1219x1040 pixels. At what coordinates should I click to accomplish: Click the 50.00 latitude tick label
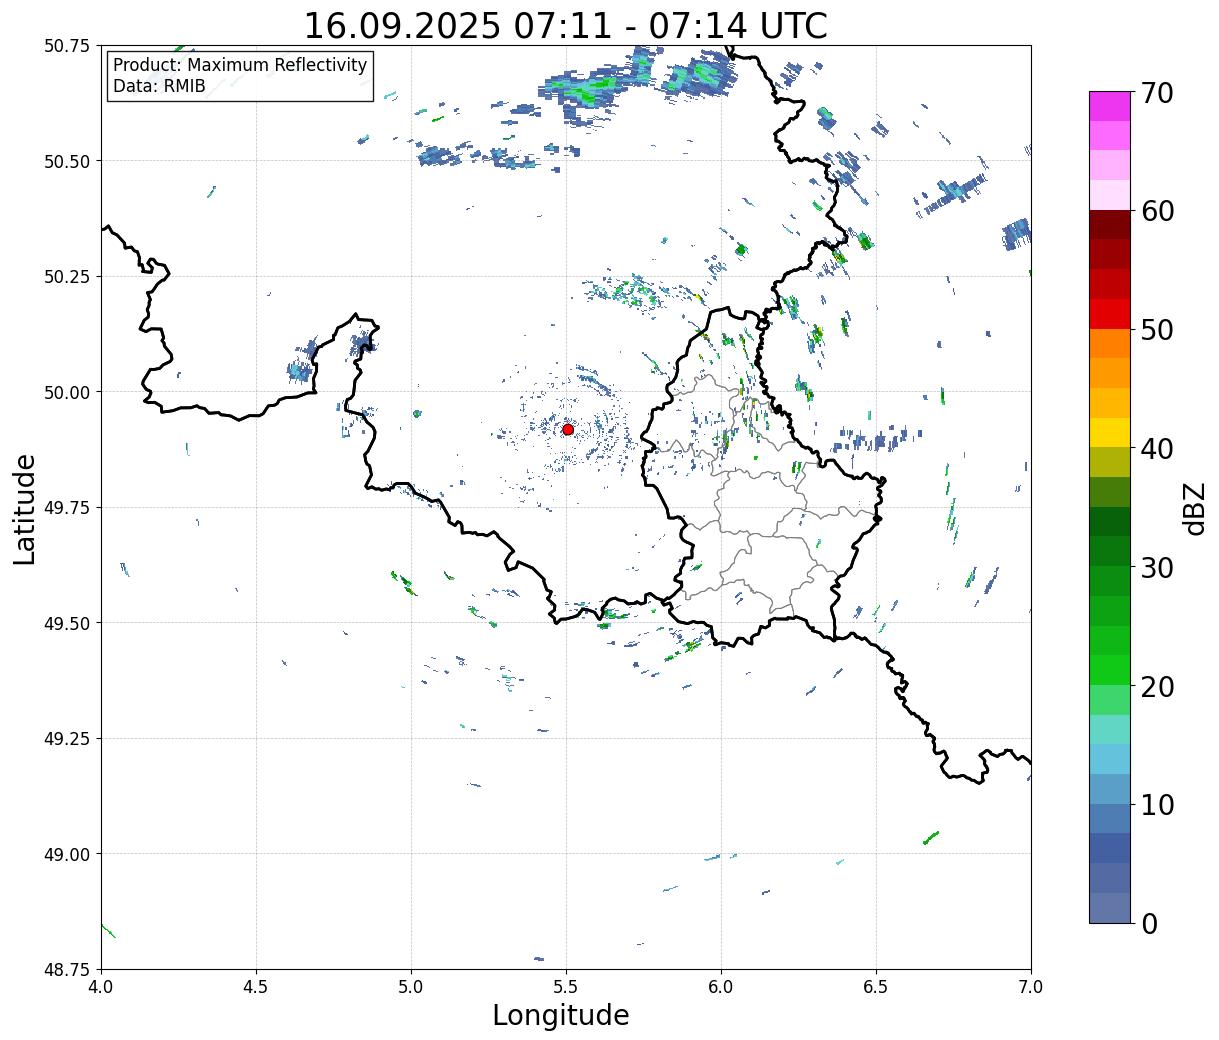[66, 392]
